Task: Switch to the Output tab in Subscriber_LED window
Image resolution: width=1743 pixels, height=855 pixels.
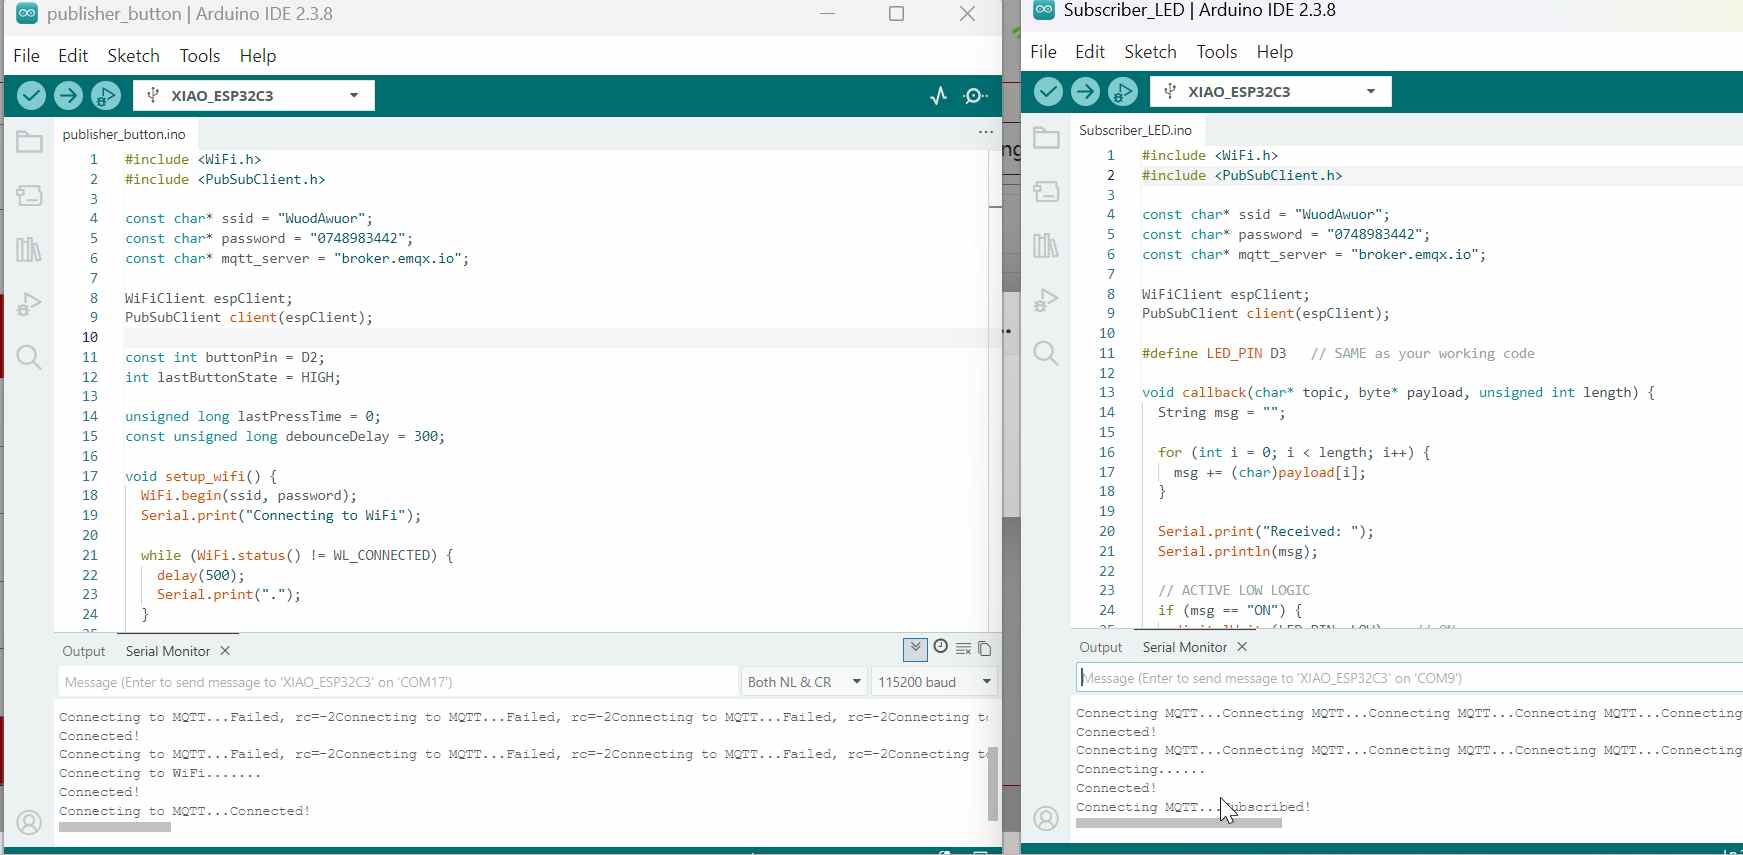Action: (1101, 647)
